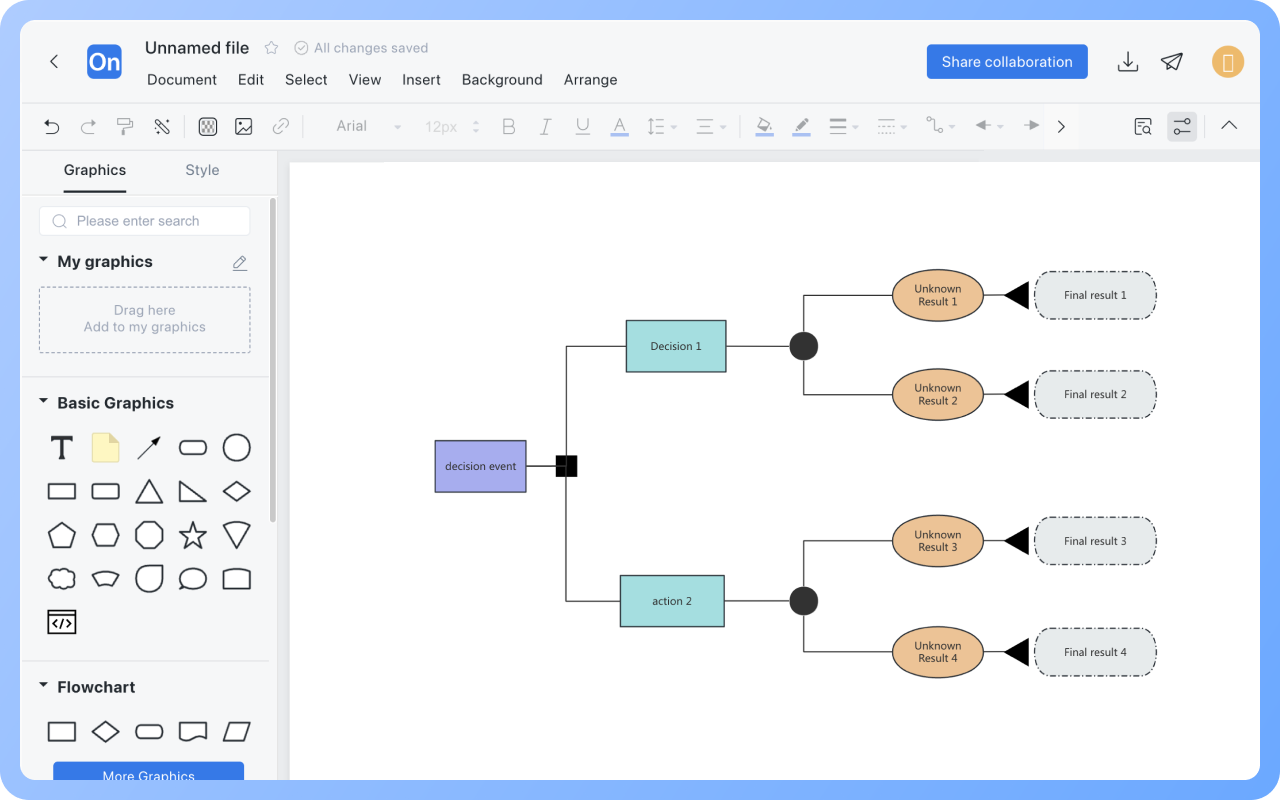
Task: Edit My graphics with pencil icon
Action: [x=240, y=263]
